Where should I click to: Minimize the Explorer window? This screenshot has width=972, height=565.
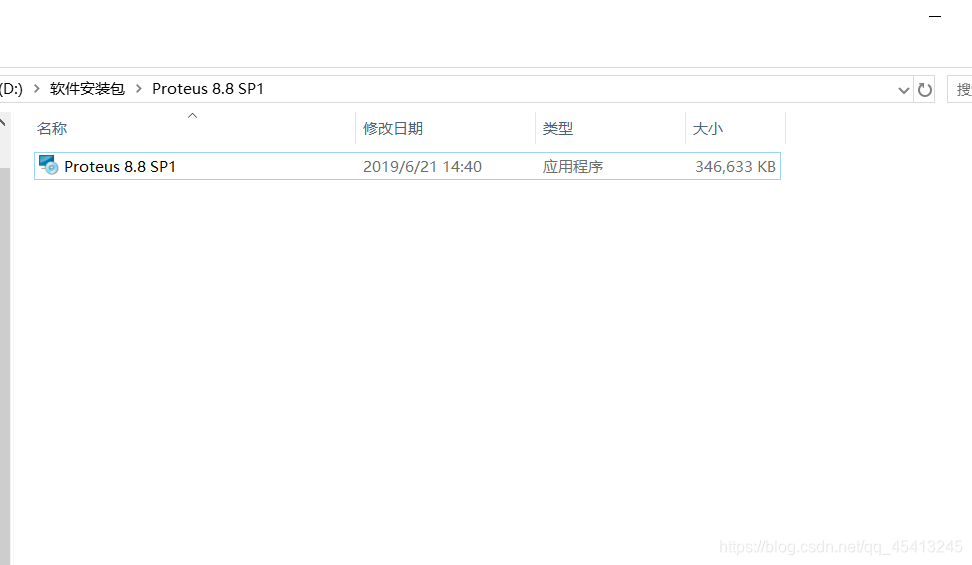(935, 16)
